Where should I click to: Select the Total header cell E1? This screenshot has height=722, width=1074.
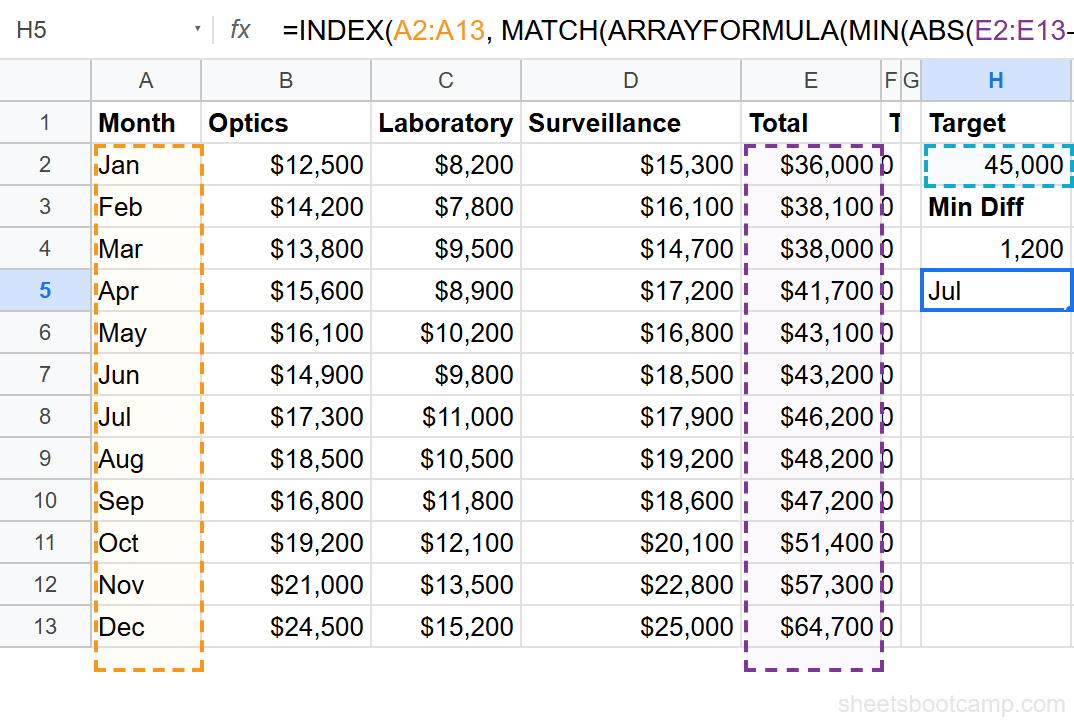click(x=810, y=123)
